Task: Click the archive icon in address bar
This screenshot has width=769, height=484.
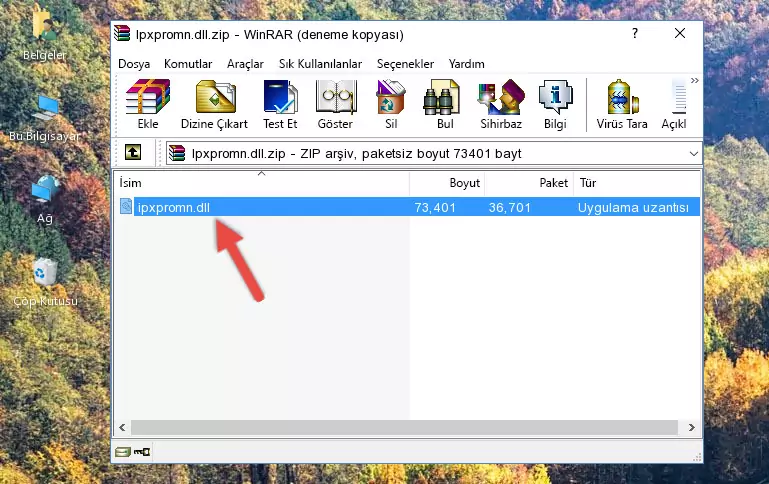Action: coord(177,153)
